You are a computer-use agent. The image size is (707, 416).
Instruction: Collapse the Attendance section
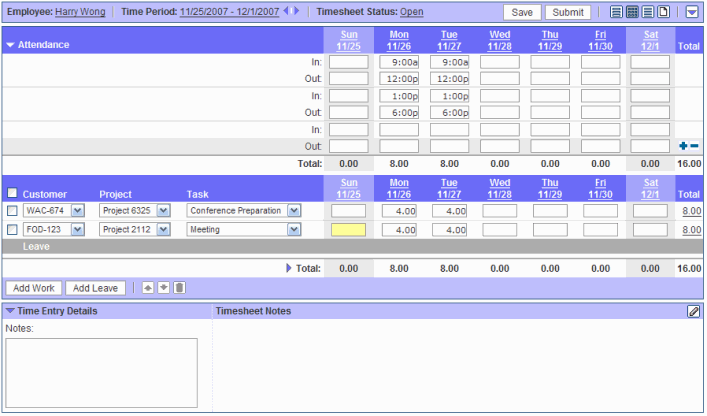[x=10, y=45]
